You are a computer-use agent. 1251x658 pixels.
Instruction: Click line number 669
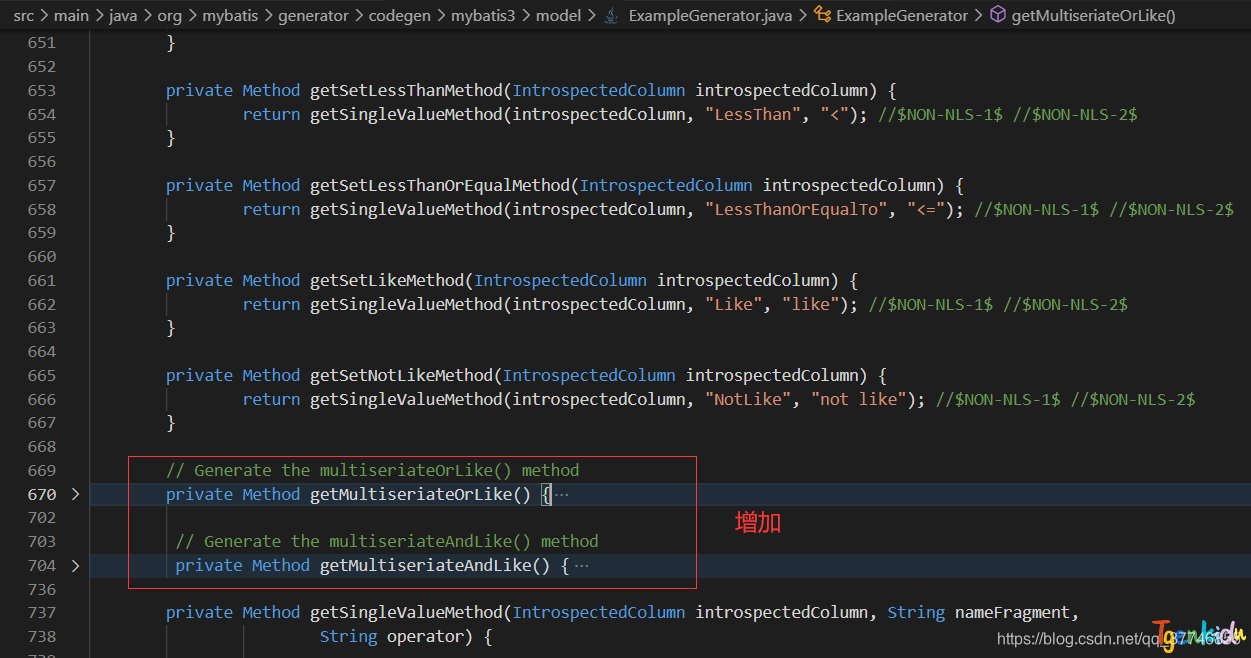point(42,470)
